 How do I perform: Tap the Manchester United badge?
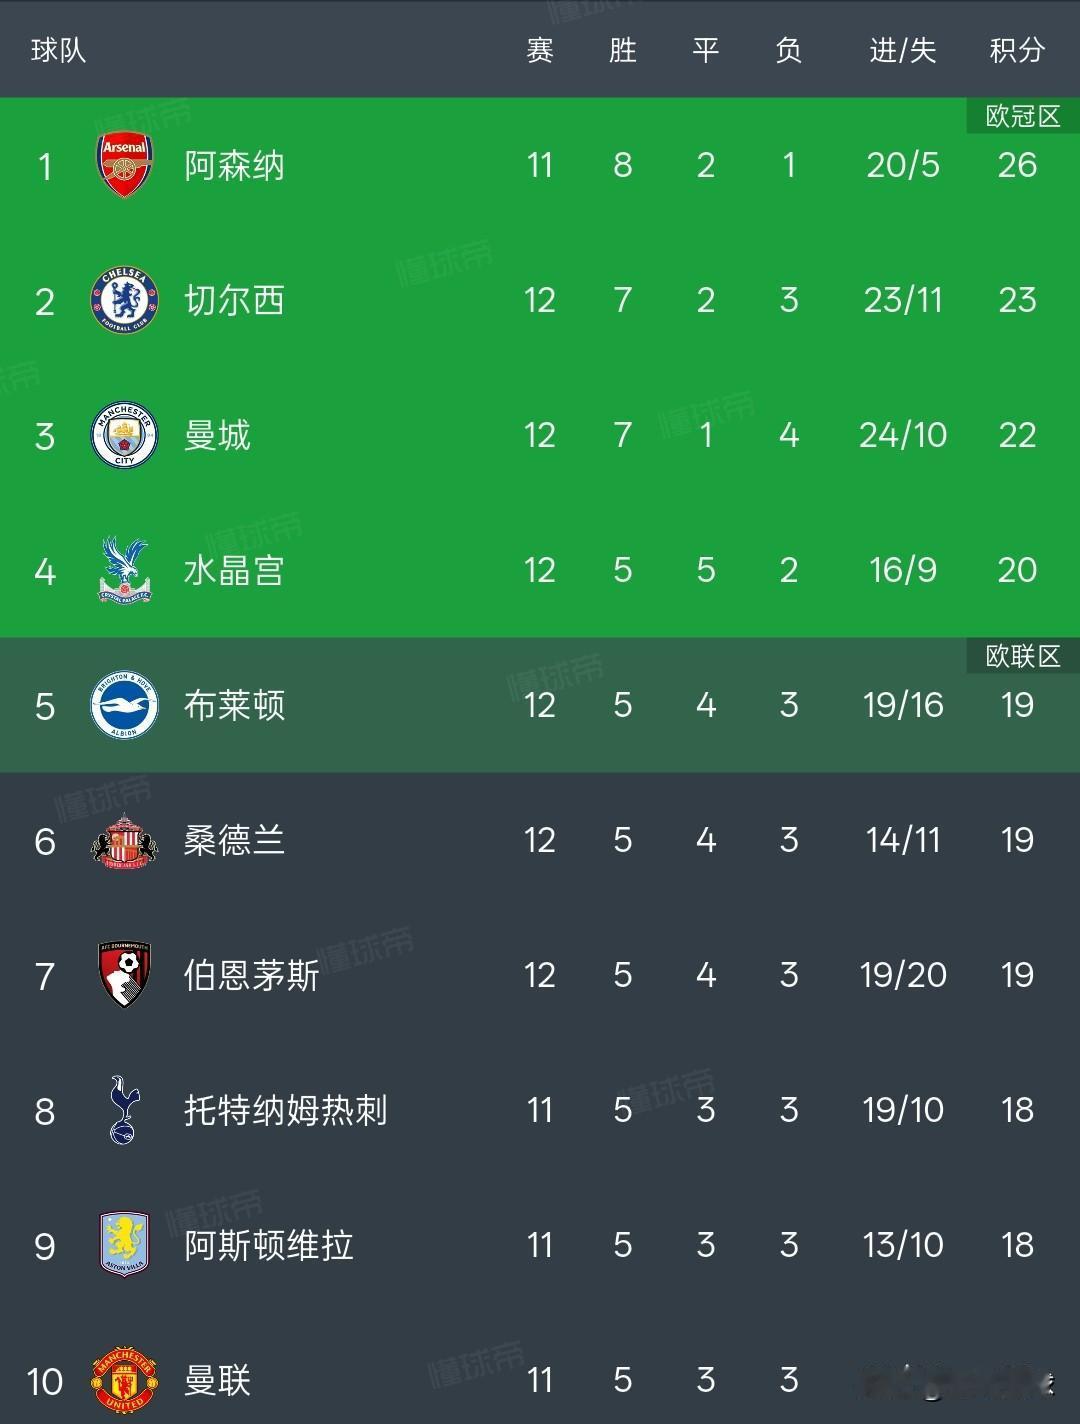pyautogui.click(x=124, y=1380)
